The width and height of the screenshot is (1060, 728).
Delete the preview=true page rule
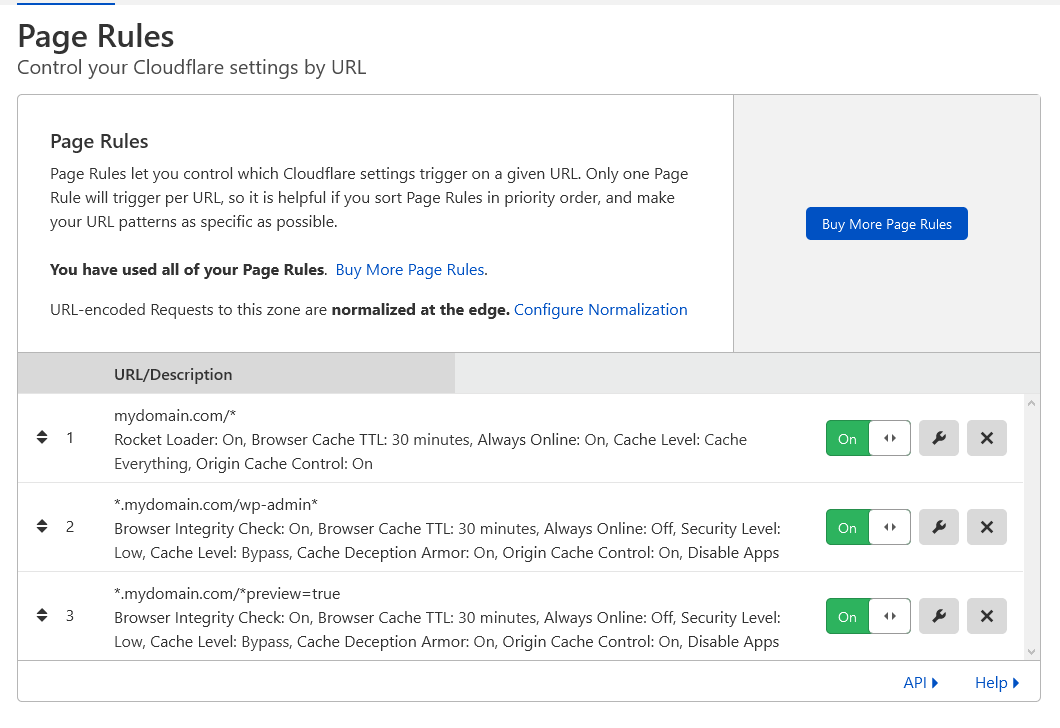point(986,616)
